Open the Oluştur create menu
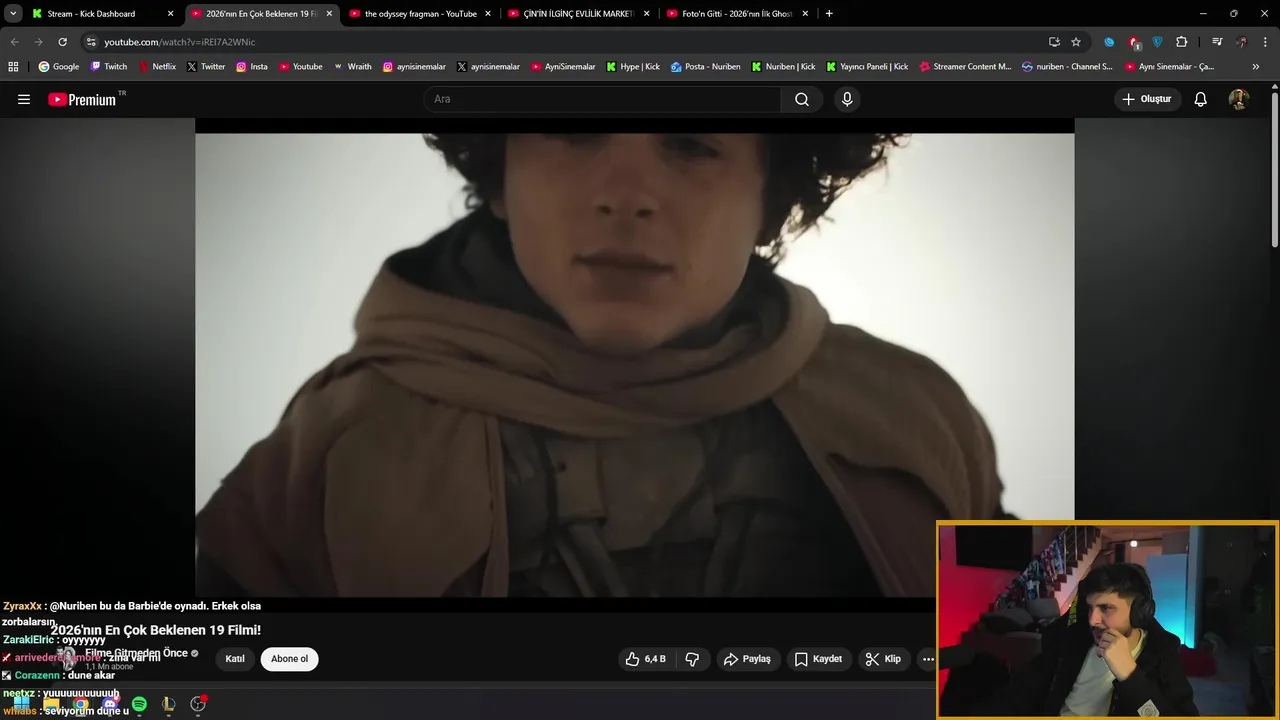 point(1148,99)
